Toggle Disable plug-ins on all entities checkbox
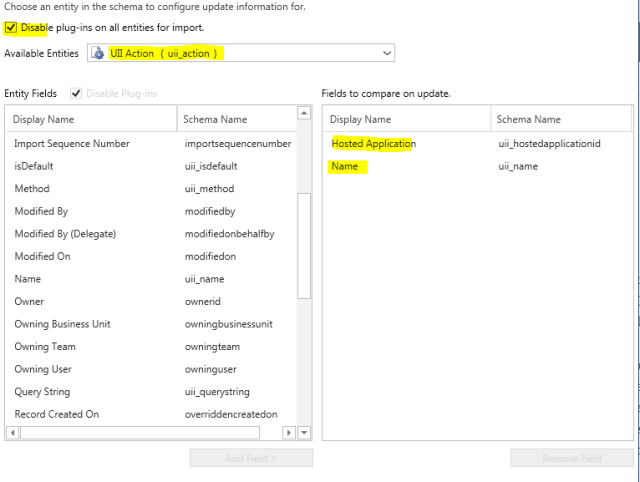The image size is (640, 482). (x=11, y=28)
